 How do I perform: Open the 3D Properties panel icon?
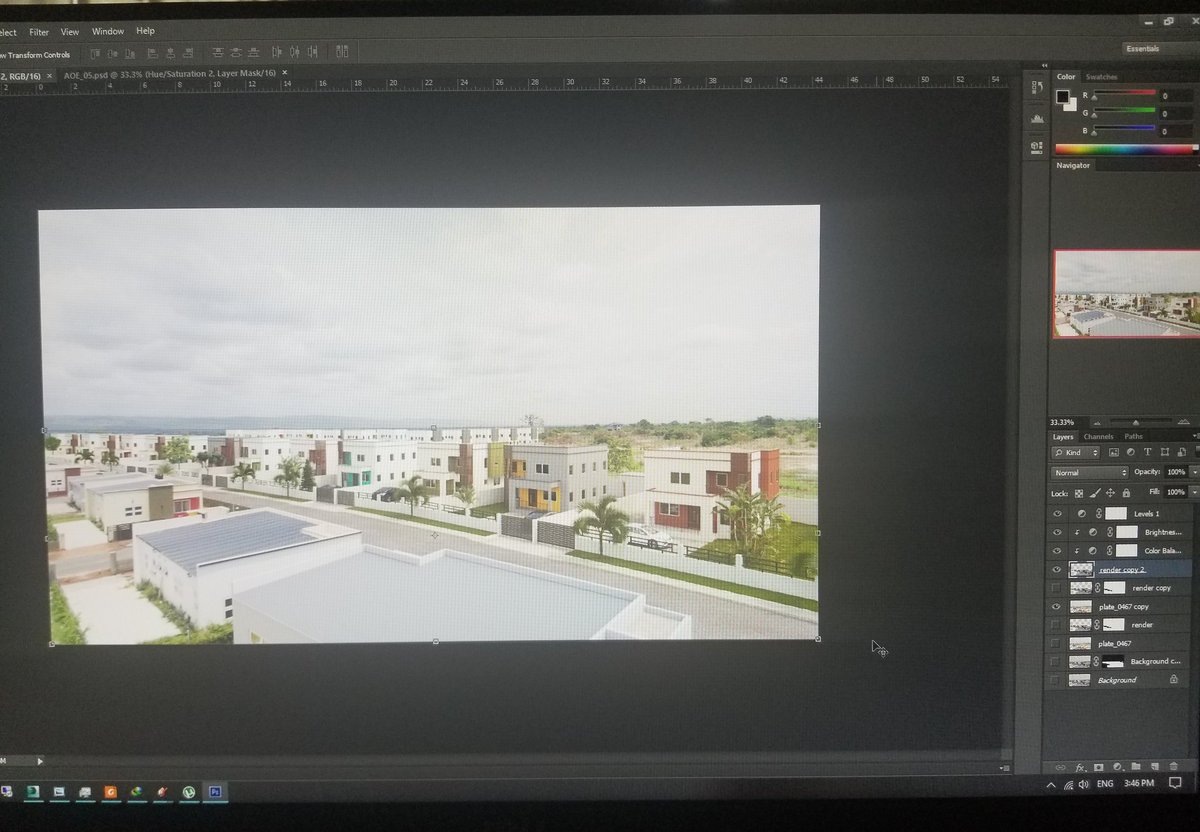point(1036,146)
